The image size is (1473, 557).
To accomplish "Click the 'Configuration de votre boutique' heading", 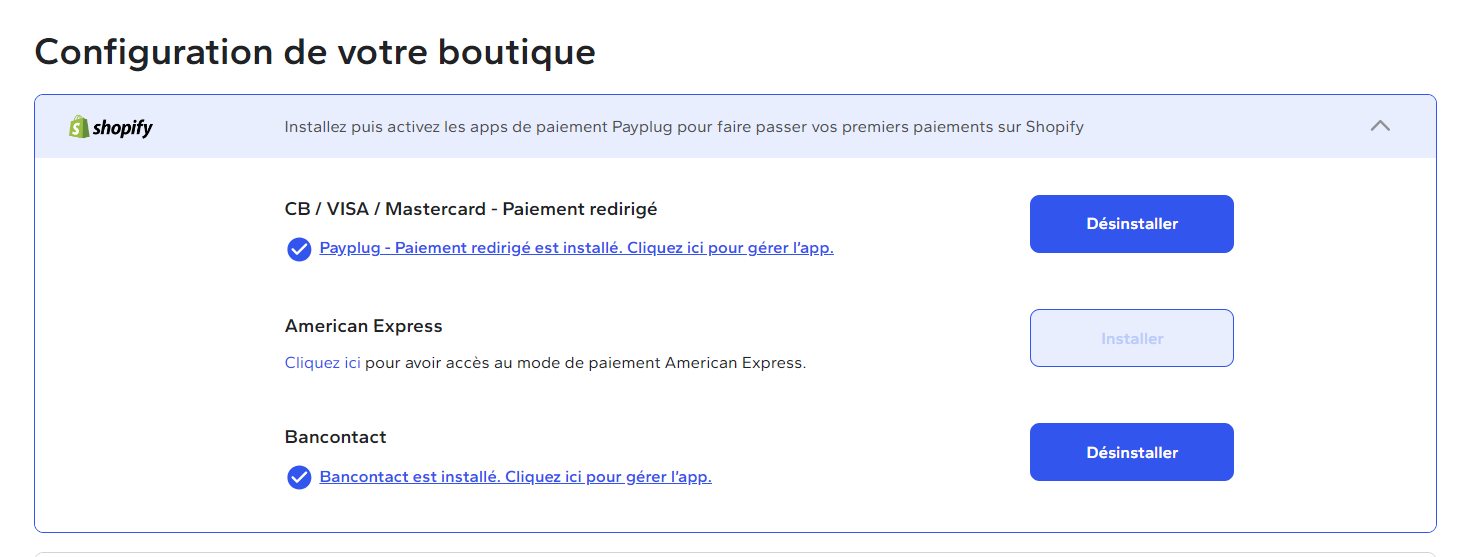I will [x=315, y=51].
